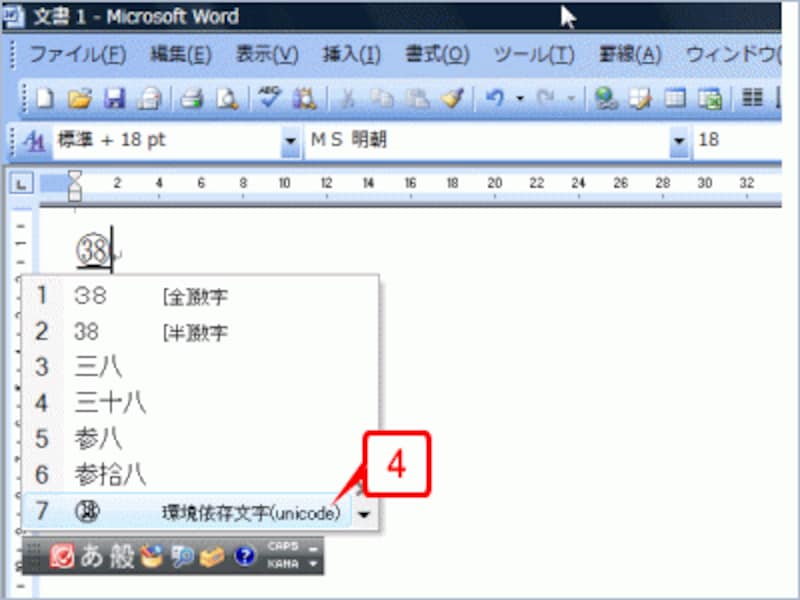
Task: Open IME help question mark
Action: point(244,556)
